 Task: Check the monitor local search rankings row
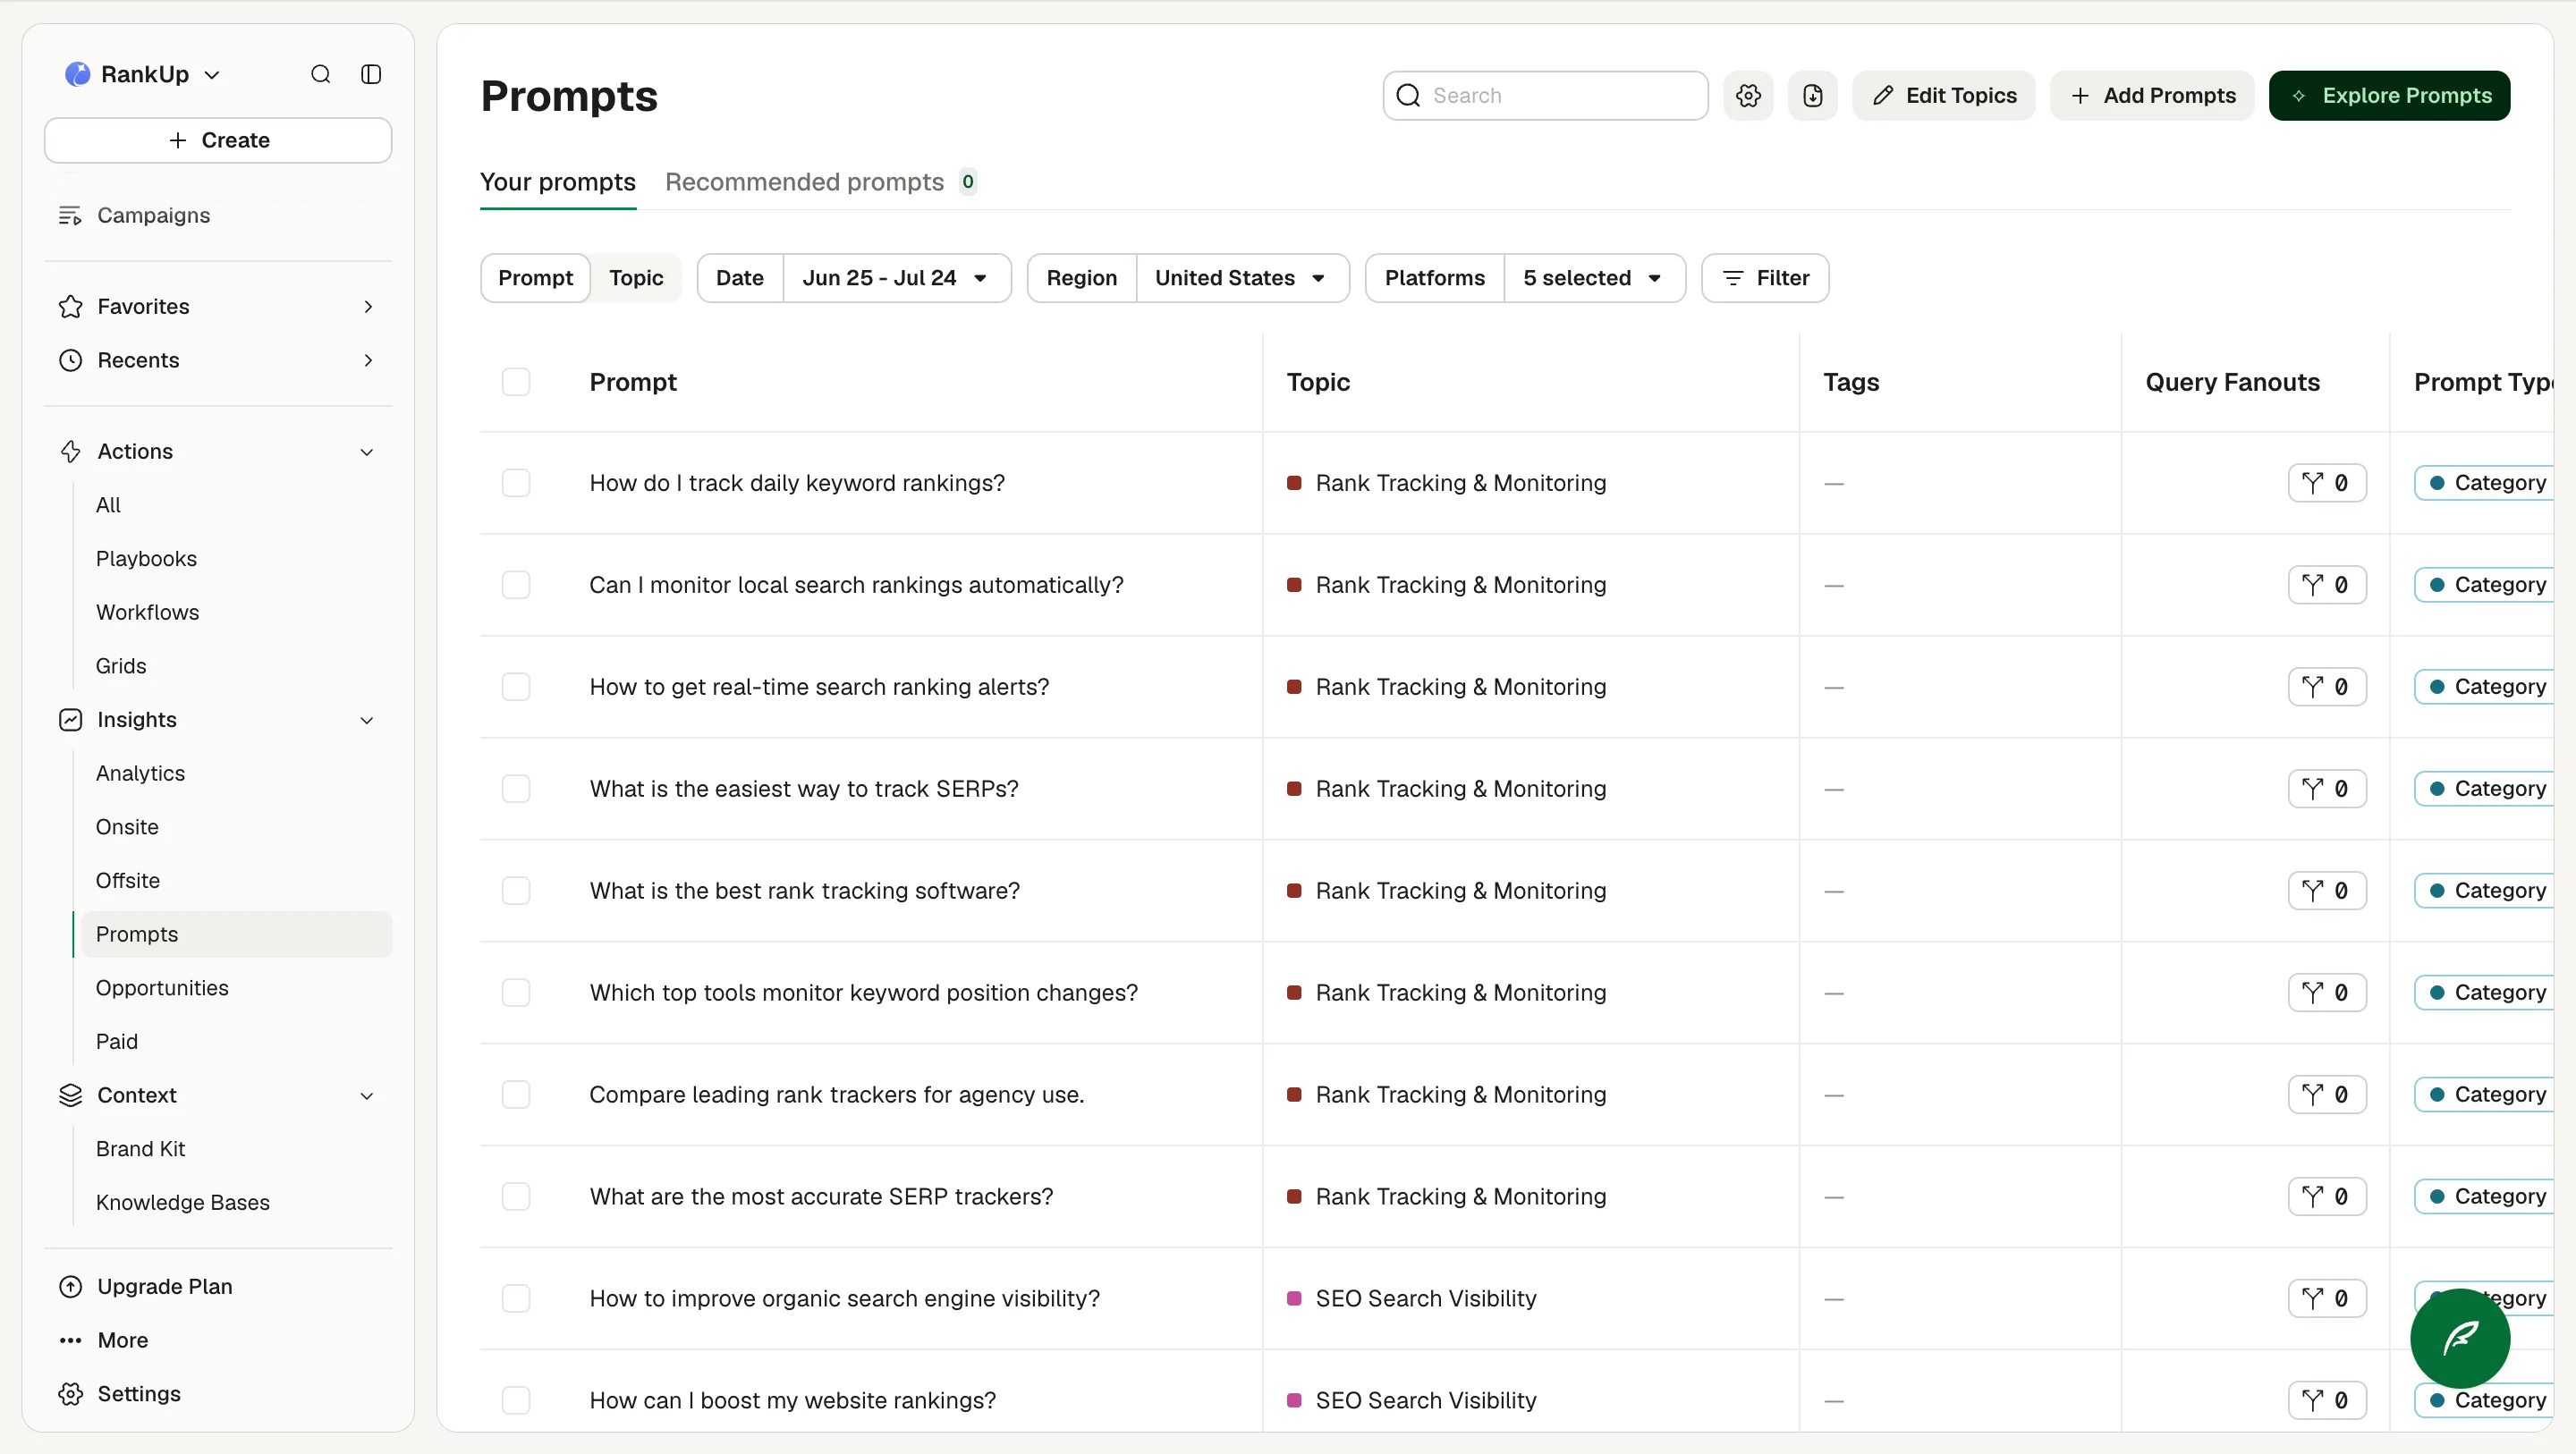click(x=515, y=585)
